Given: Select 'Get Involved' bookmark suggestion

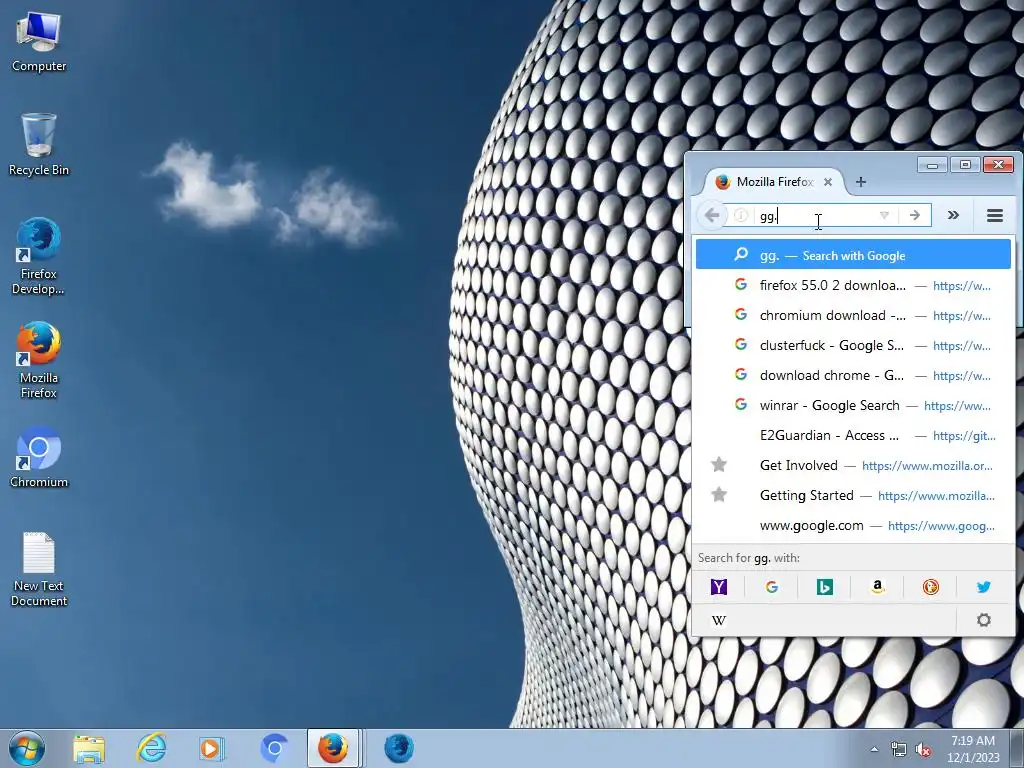Looking at the screenshot, I should point(853,466).
